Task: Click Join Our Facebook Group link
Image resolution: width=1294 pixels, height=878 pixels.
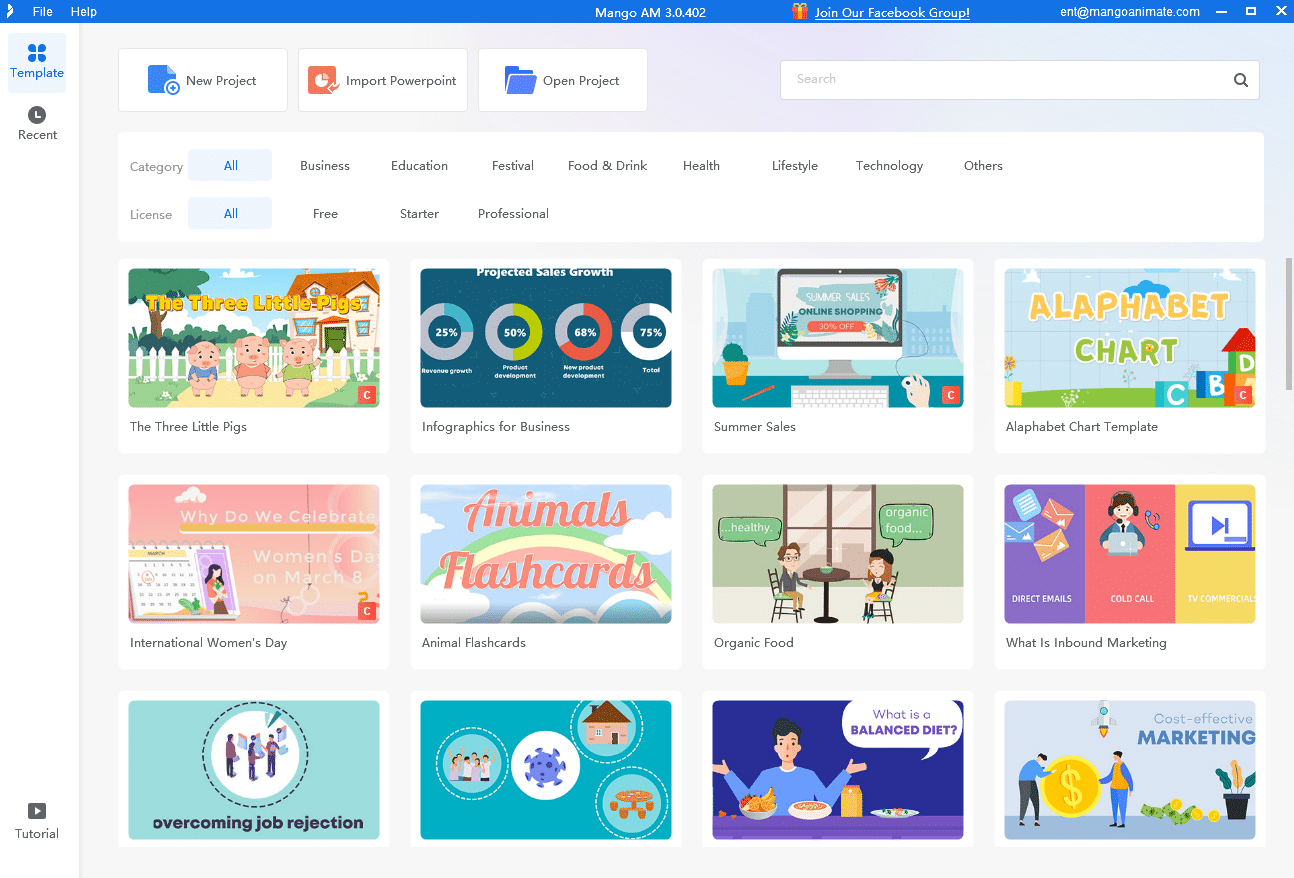Action: (x=892, y=13)
